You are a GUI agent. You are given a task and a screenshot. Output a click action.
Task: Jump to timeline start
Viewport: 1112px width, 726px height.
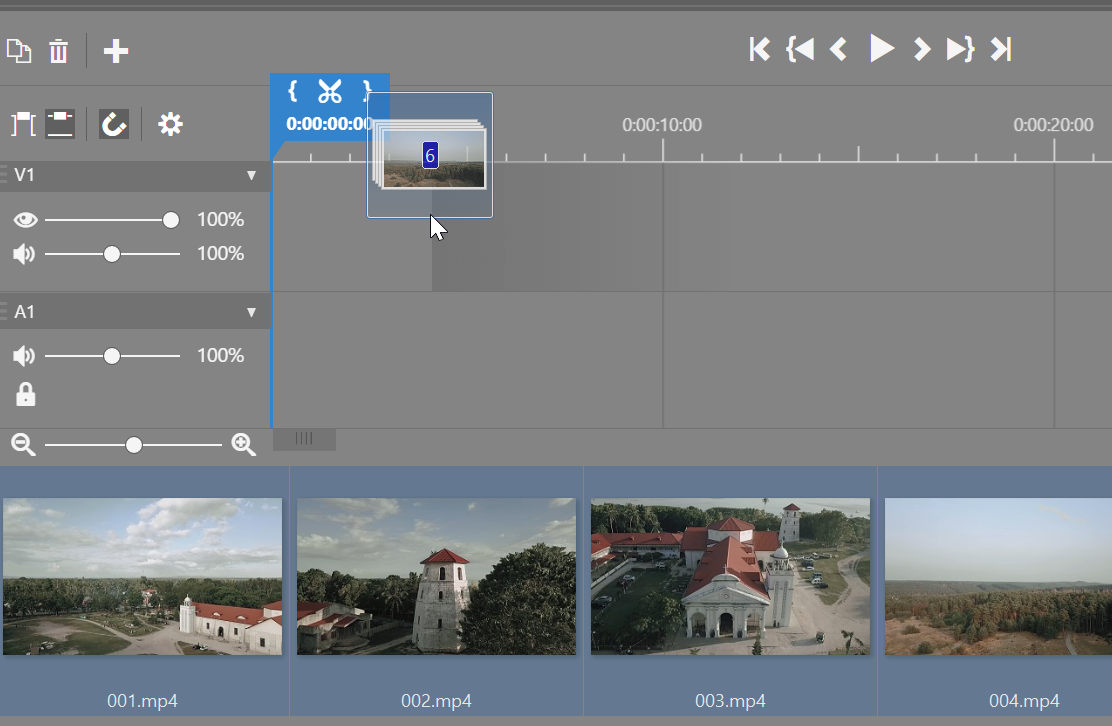760,50
